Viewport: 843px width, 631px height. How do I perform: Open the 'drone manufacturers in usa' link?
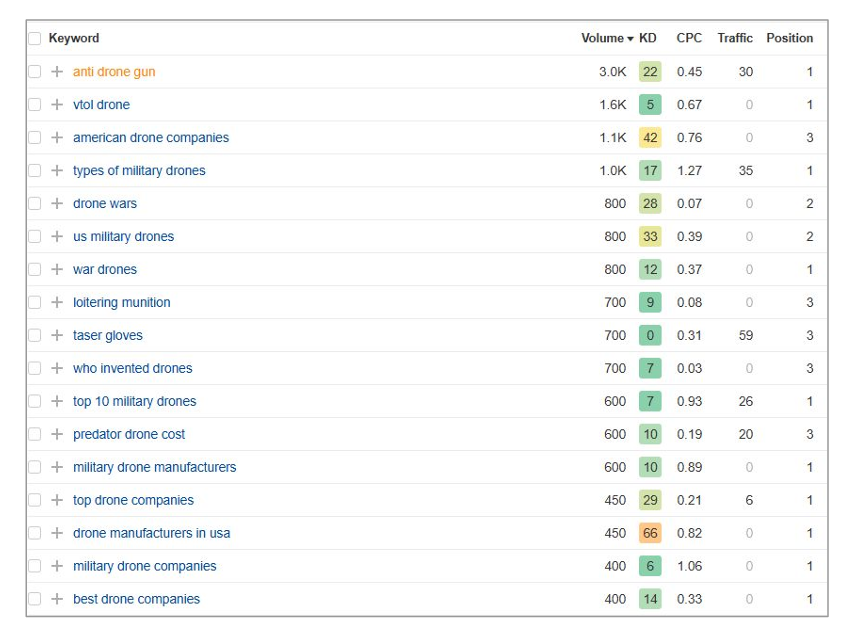(151, 534)
